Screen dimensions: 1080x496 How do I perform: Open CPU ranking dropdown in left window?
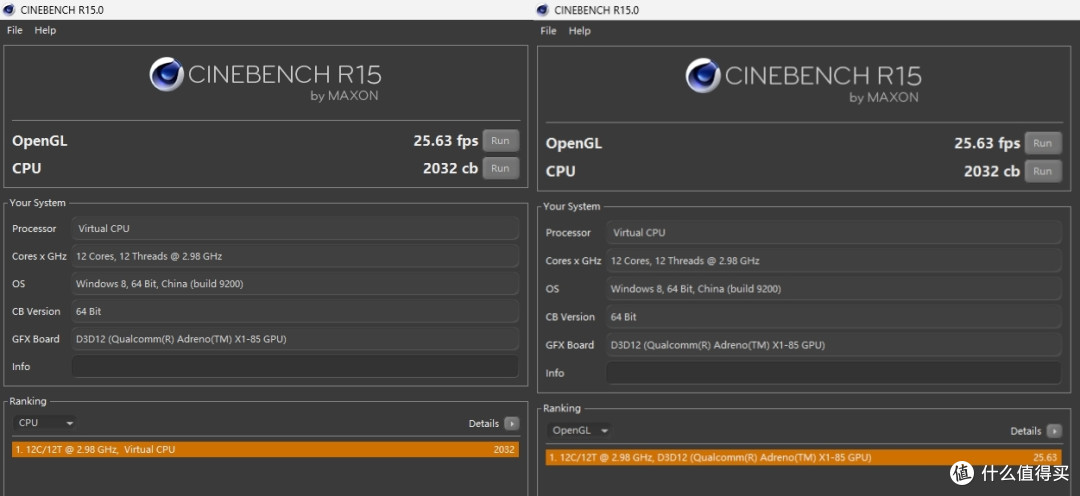pos(45,423)
